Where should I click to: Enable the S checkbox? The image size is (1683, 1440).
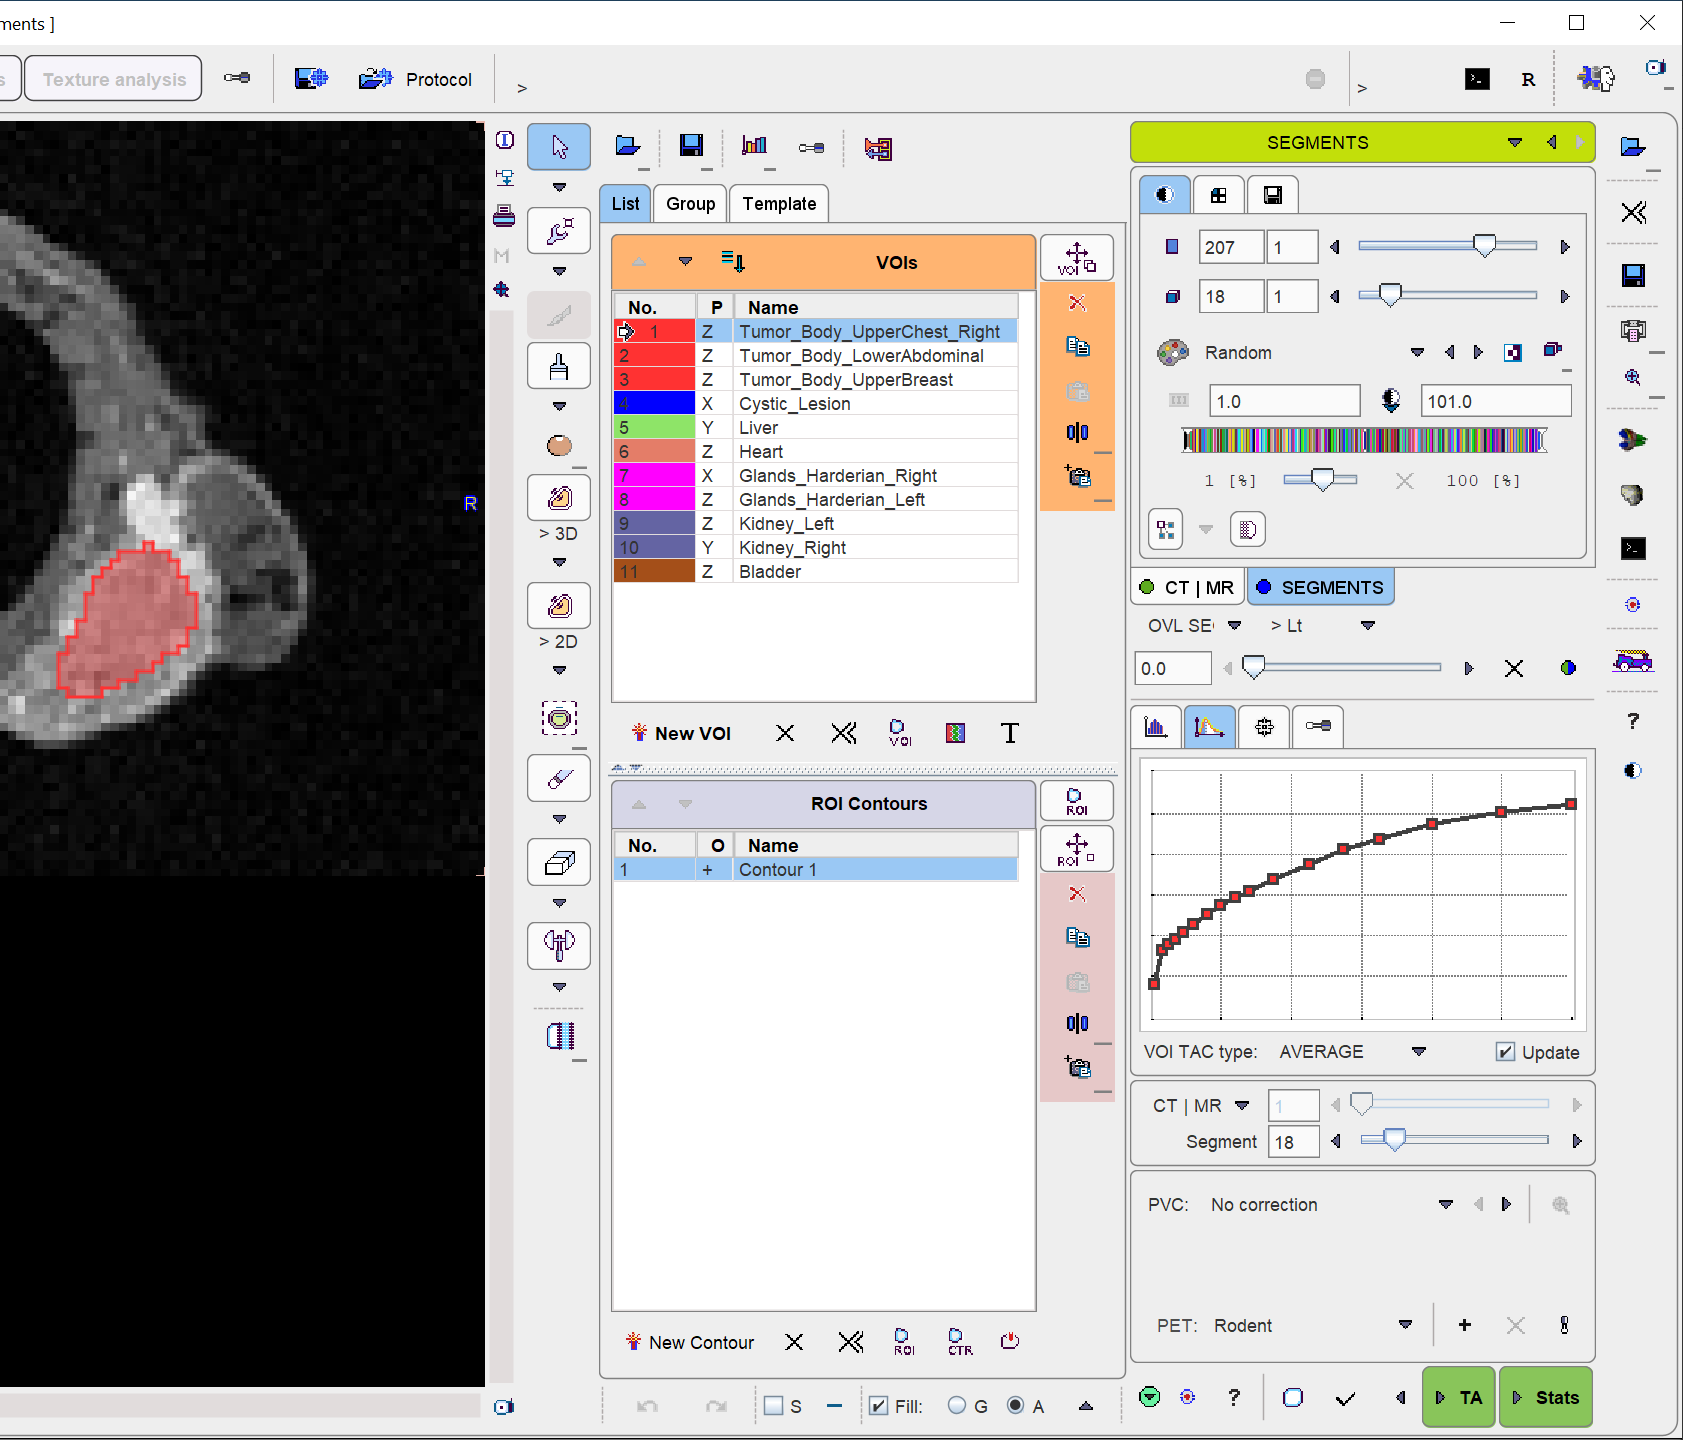pyautogui.click(x=773, y=1406)
